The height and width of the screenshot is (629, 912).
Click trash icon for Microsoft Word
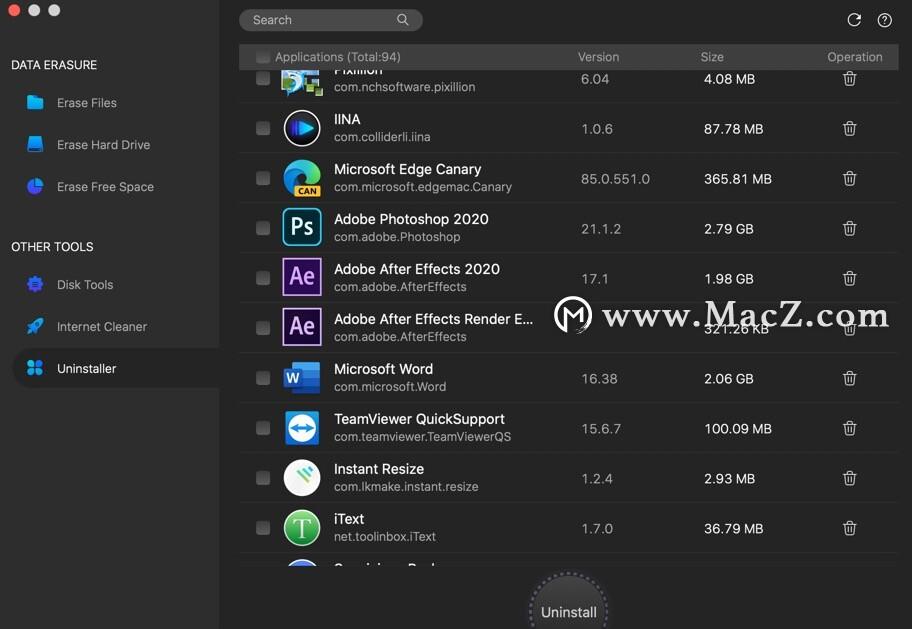[849, 379]
